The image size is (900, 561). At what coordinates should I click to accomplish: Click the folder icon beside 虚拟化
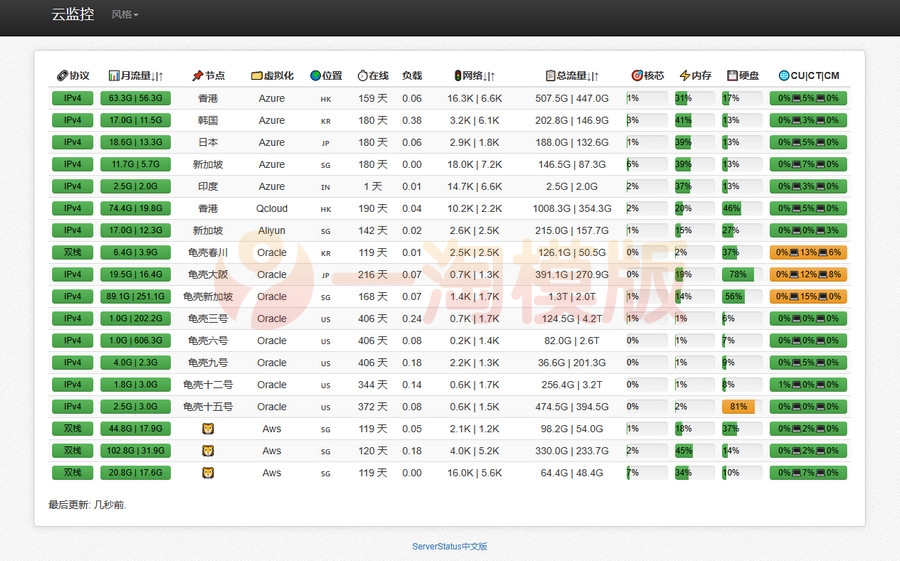pyautogui.click(x=257, y=75)
